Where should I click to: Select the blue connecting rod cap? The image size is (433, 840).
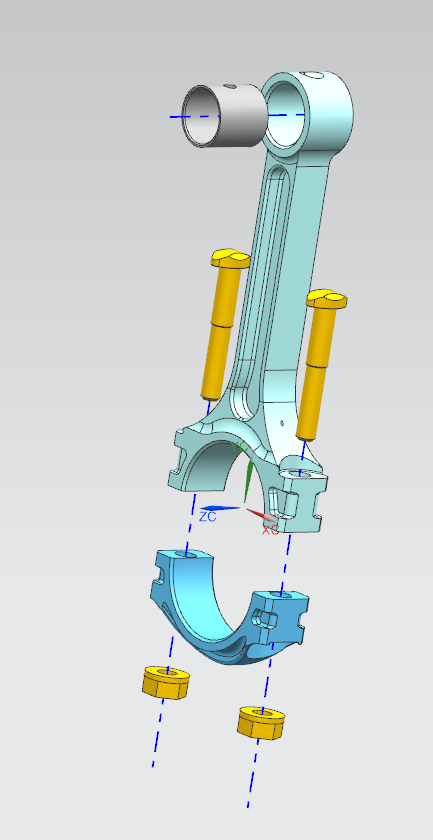coord(229,606)
